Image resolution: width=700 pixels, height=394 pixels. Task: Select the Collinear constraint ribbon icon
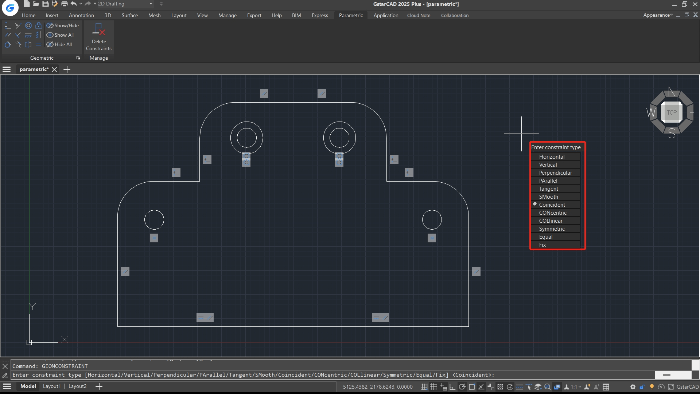(18, 26)
